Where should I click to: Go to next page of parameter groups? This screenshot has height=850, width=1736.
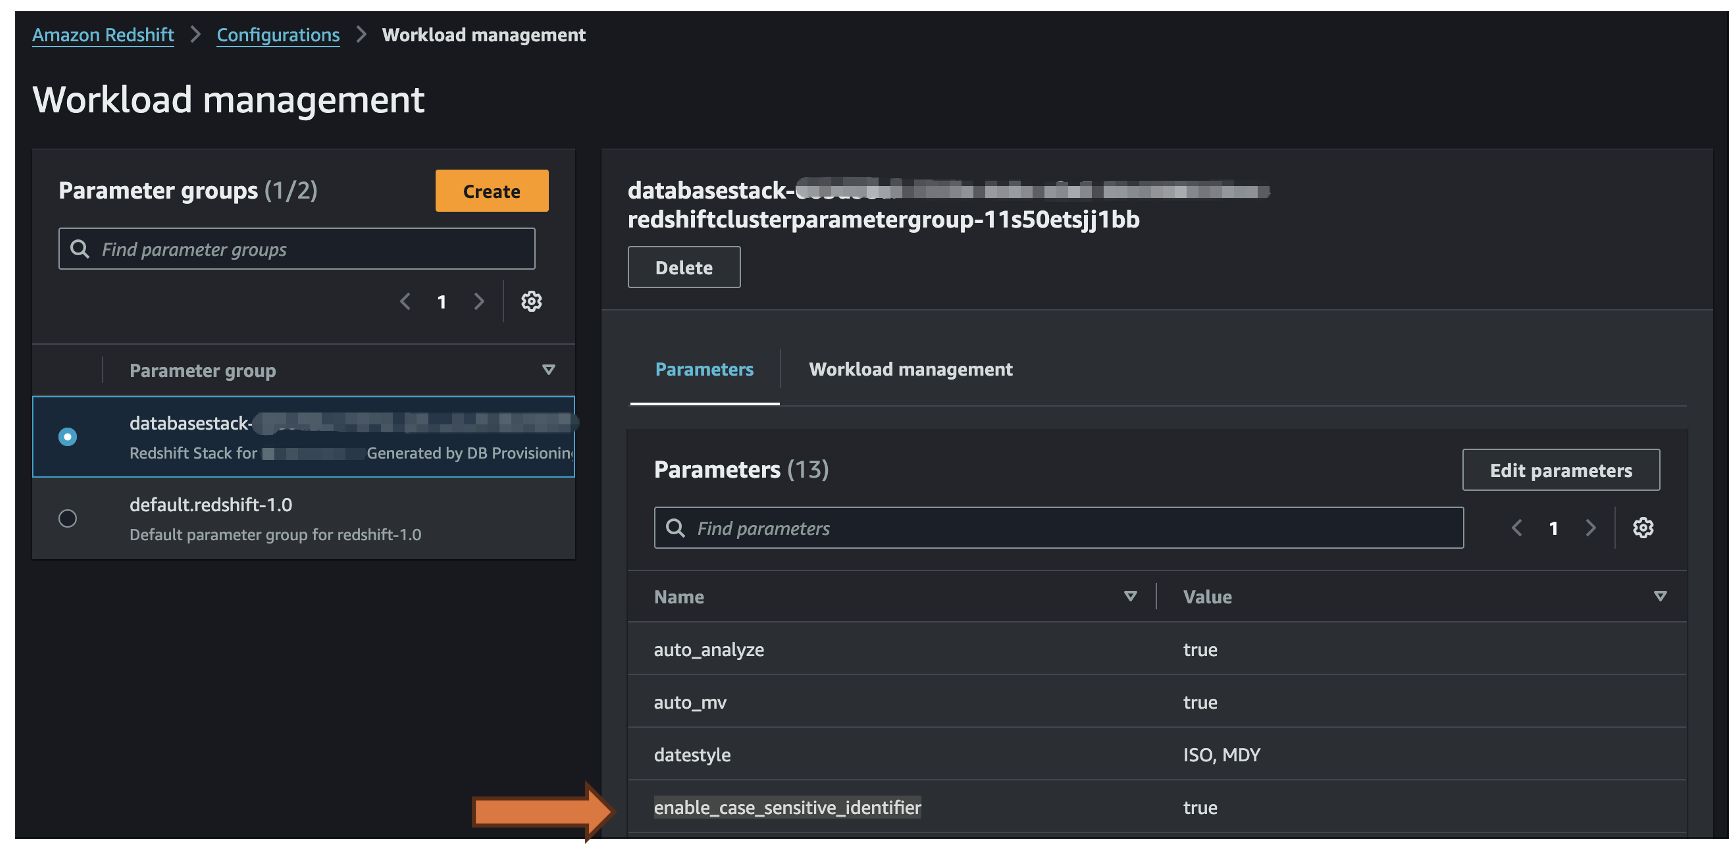click(x=479, y=301)
